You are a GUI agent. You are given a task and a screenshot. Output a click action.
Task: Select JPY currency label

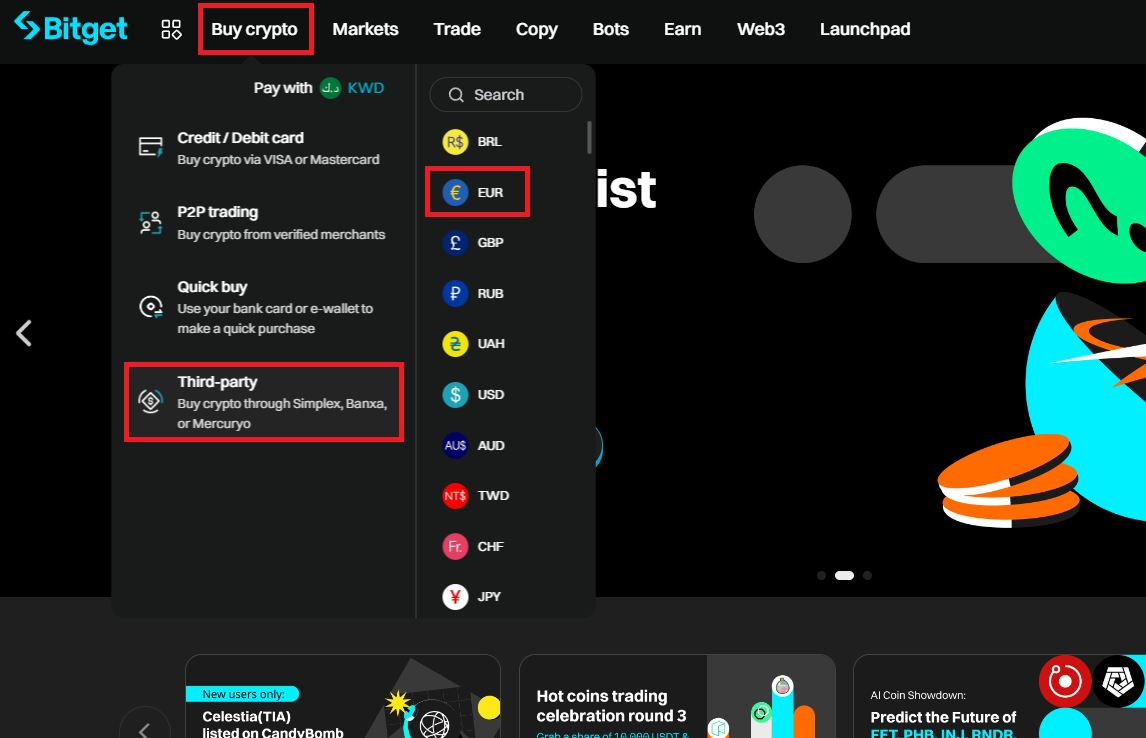(x=489, y=597)
